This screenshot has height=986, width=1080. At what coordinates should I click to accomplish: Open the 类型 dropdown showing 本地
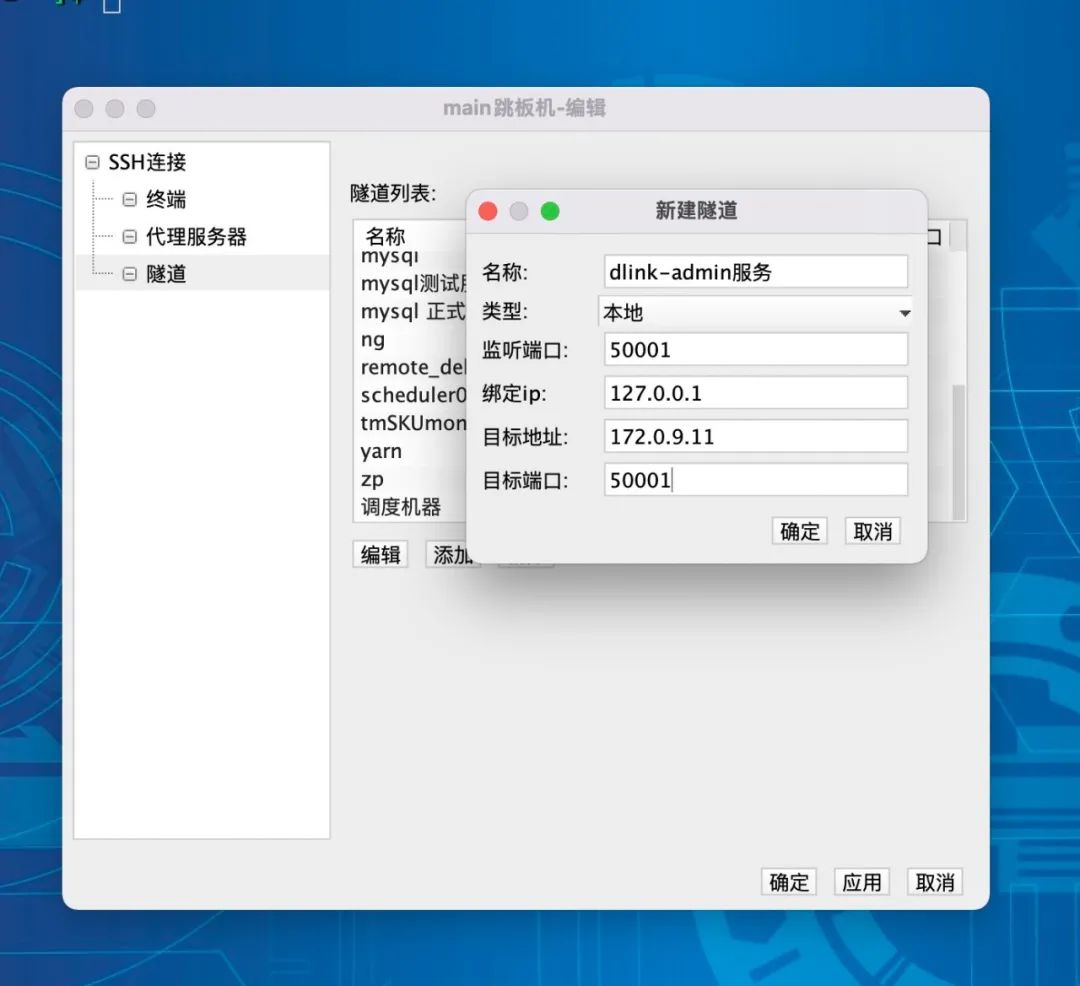tap(756, 313)
